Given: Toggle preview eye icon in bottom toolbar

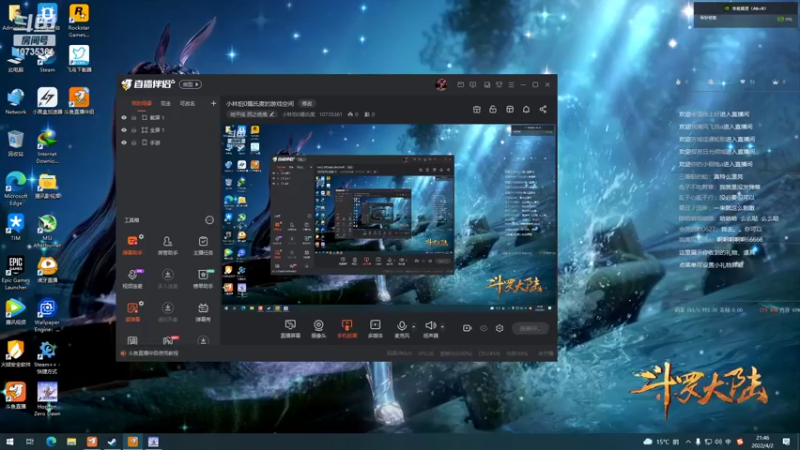Looking at the screenshot, I should pos(484,328).
